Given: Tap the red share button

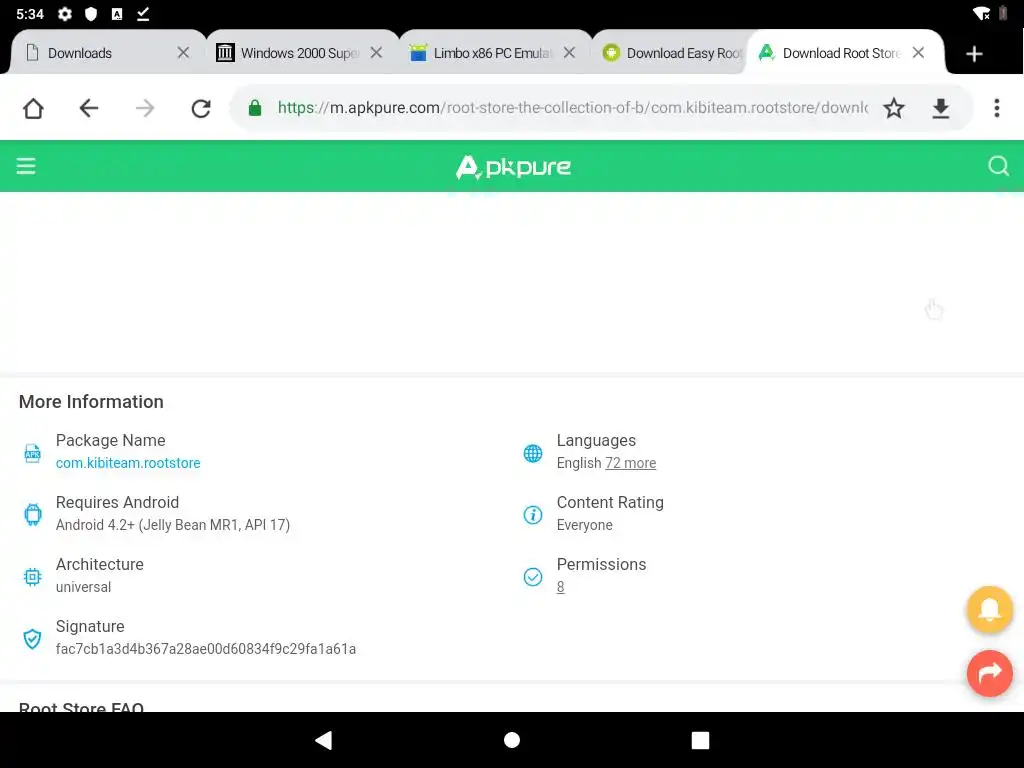Looking at the screenshot, I should coord(989,673).
